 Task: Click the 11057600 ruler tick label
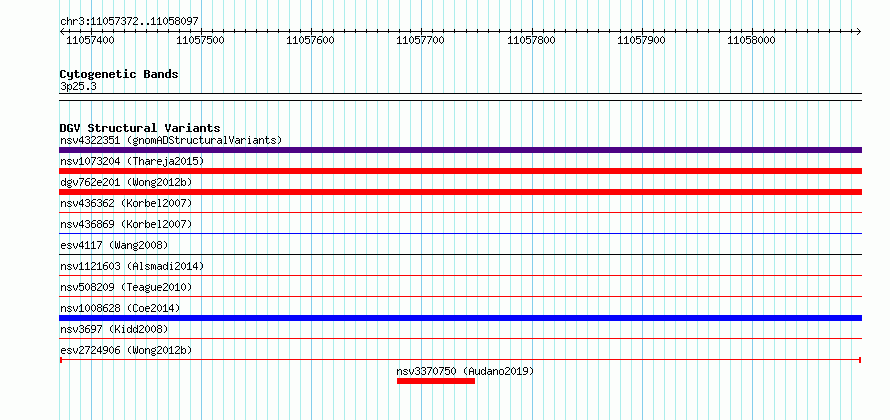click(x=310, y=40)
